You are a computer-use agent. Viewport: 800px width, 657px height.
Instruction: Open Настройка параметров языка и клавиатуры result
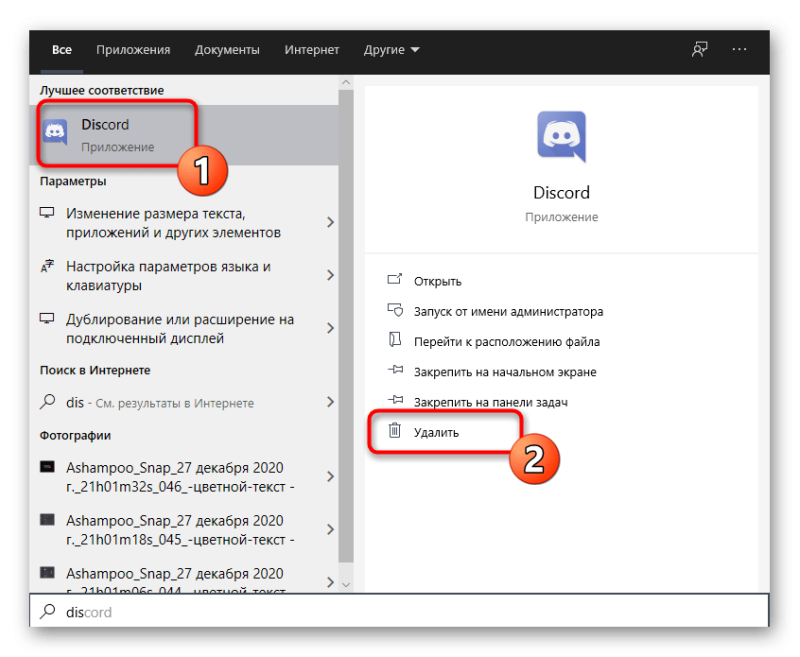click(184, 275)
